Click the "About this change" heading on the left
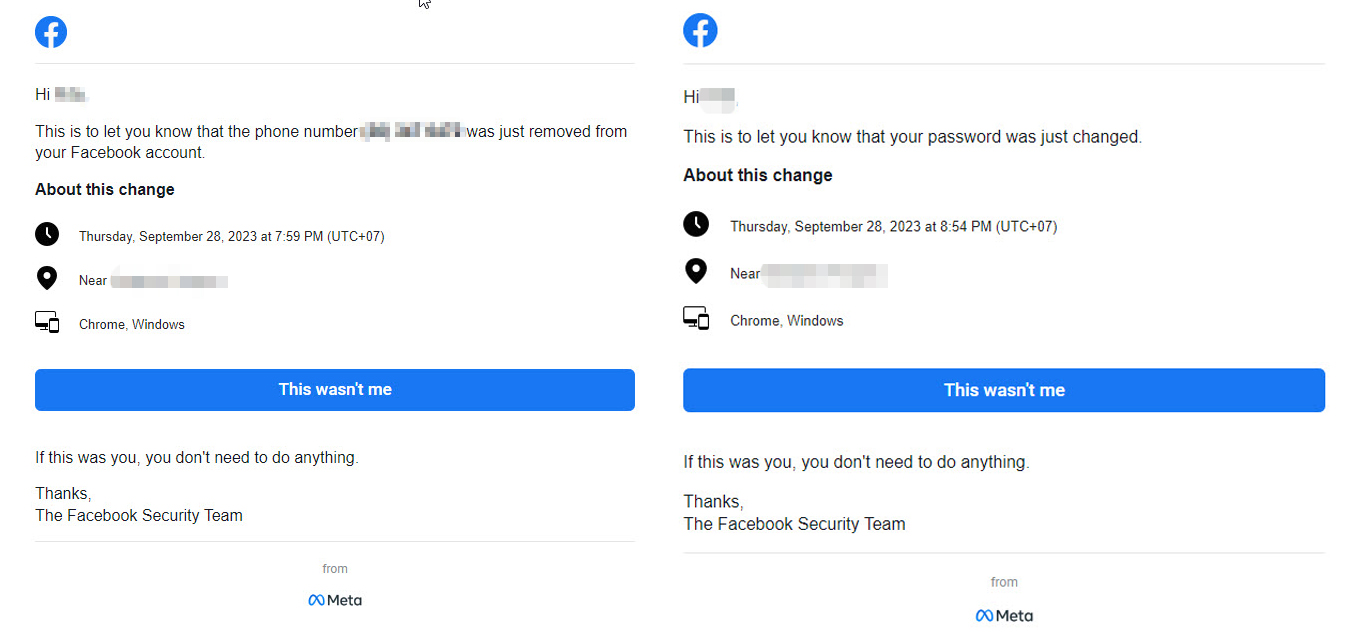Image resolution: width=1350 pixels, height=639 pixels. [x=105, y=190]
